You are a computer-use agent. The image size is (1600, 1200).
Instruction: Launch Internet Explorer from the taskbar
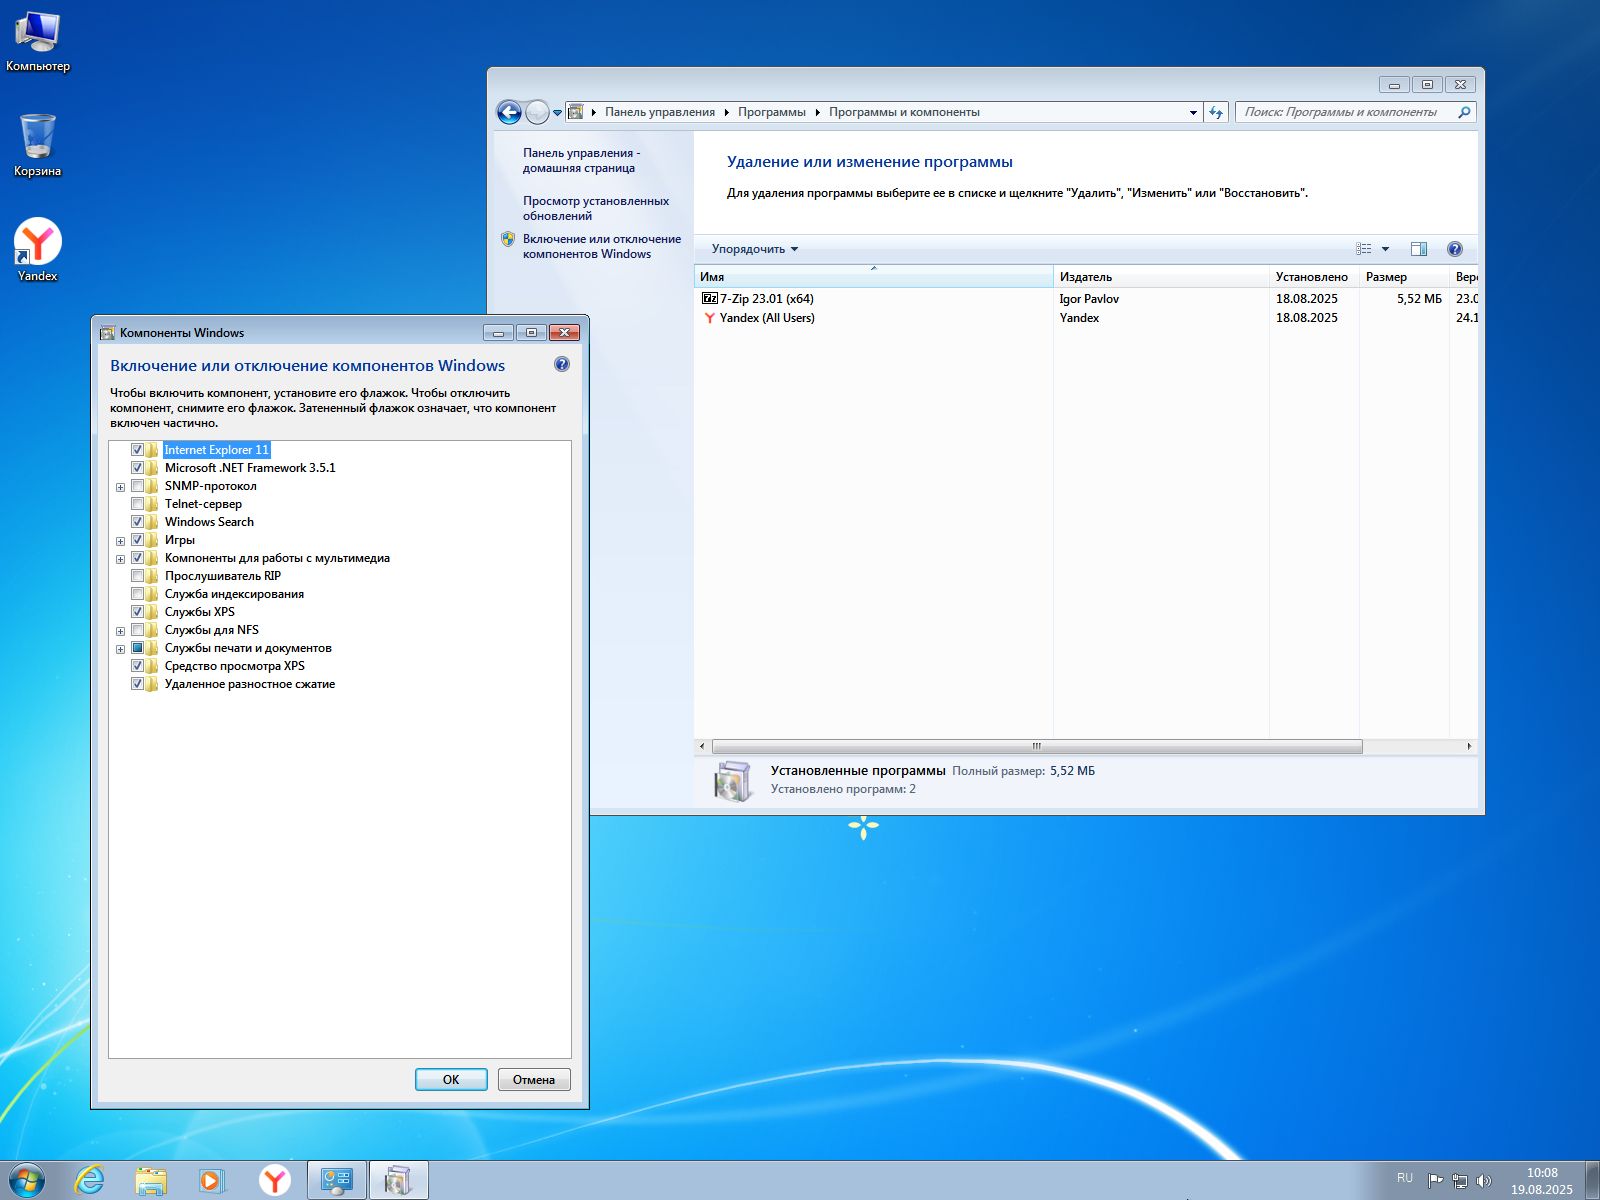(90, 1181)
